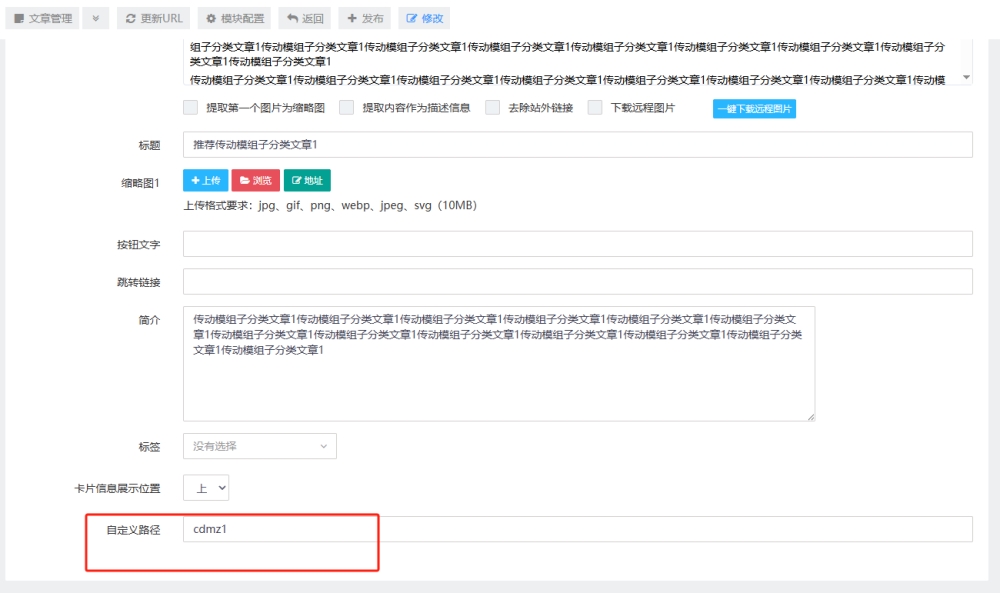Click inside the 简介 textarea

(x=499, y=364)
